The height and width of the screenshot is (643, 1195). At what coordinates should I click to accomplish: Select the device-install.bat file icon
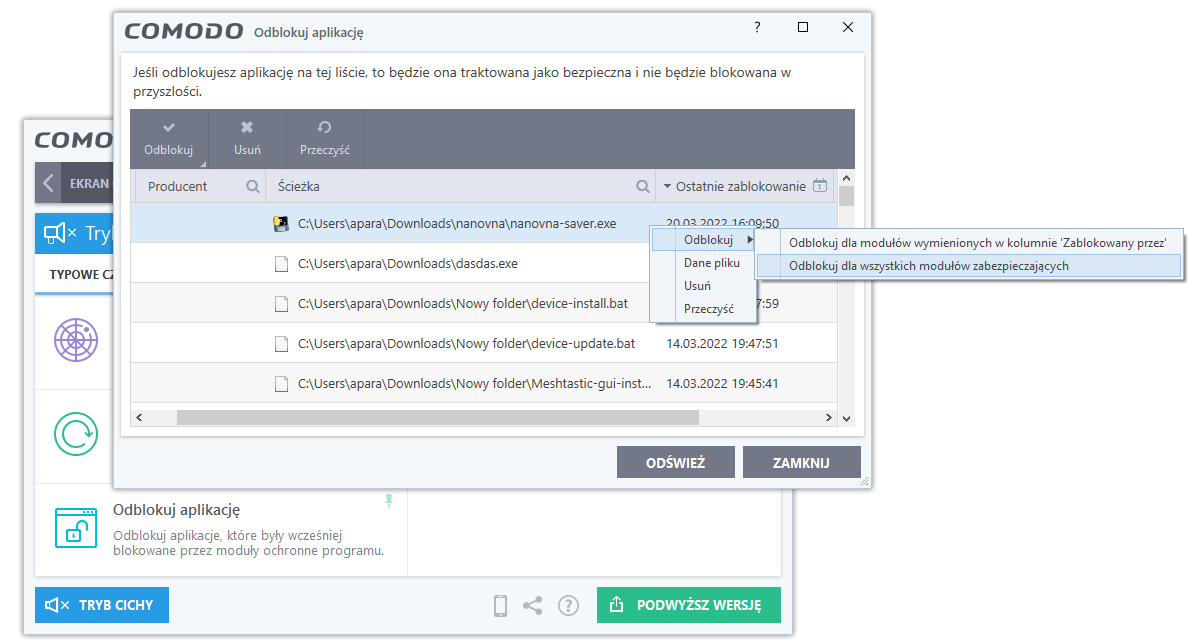pos(281,304)
